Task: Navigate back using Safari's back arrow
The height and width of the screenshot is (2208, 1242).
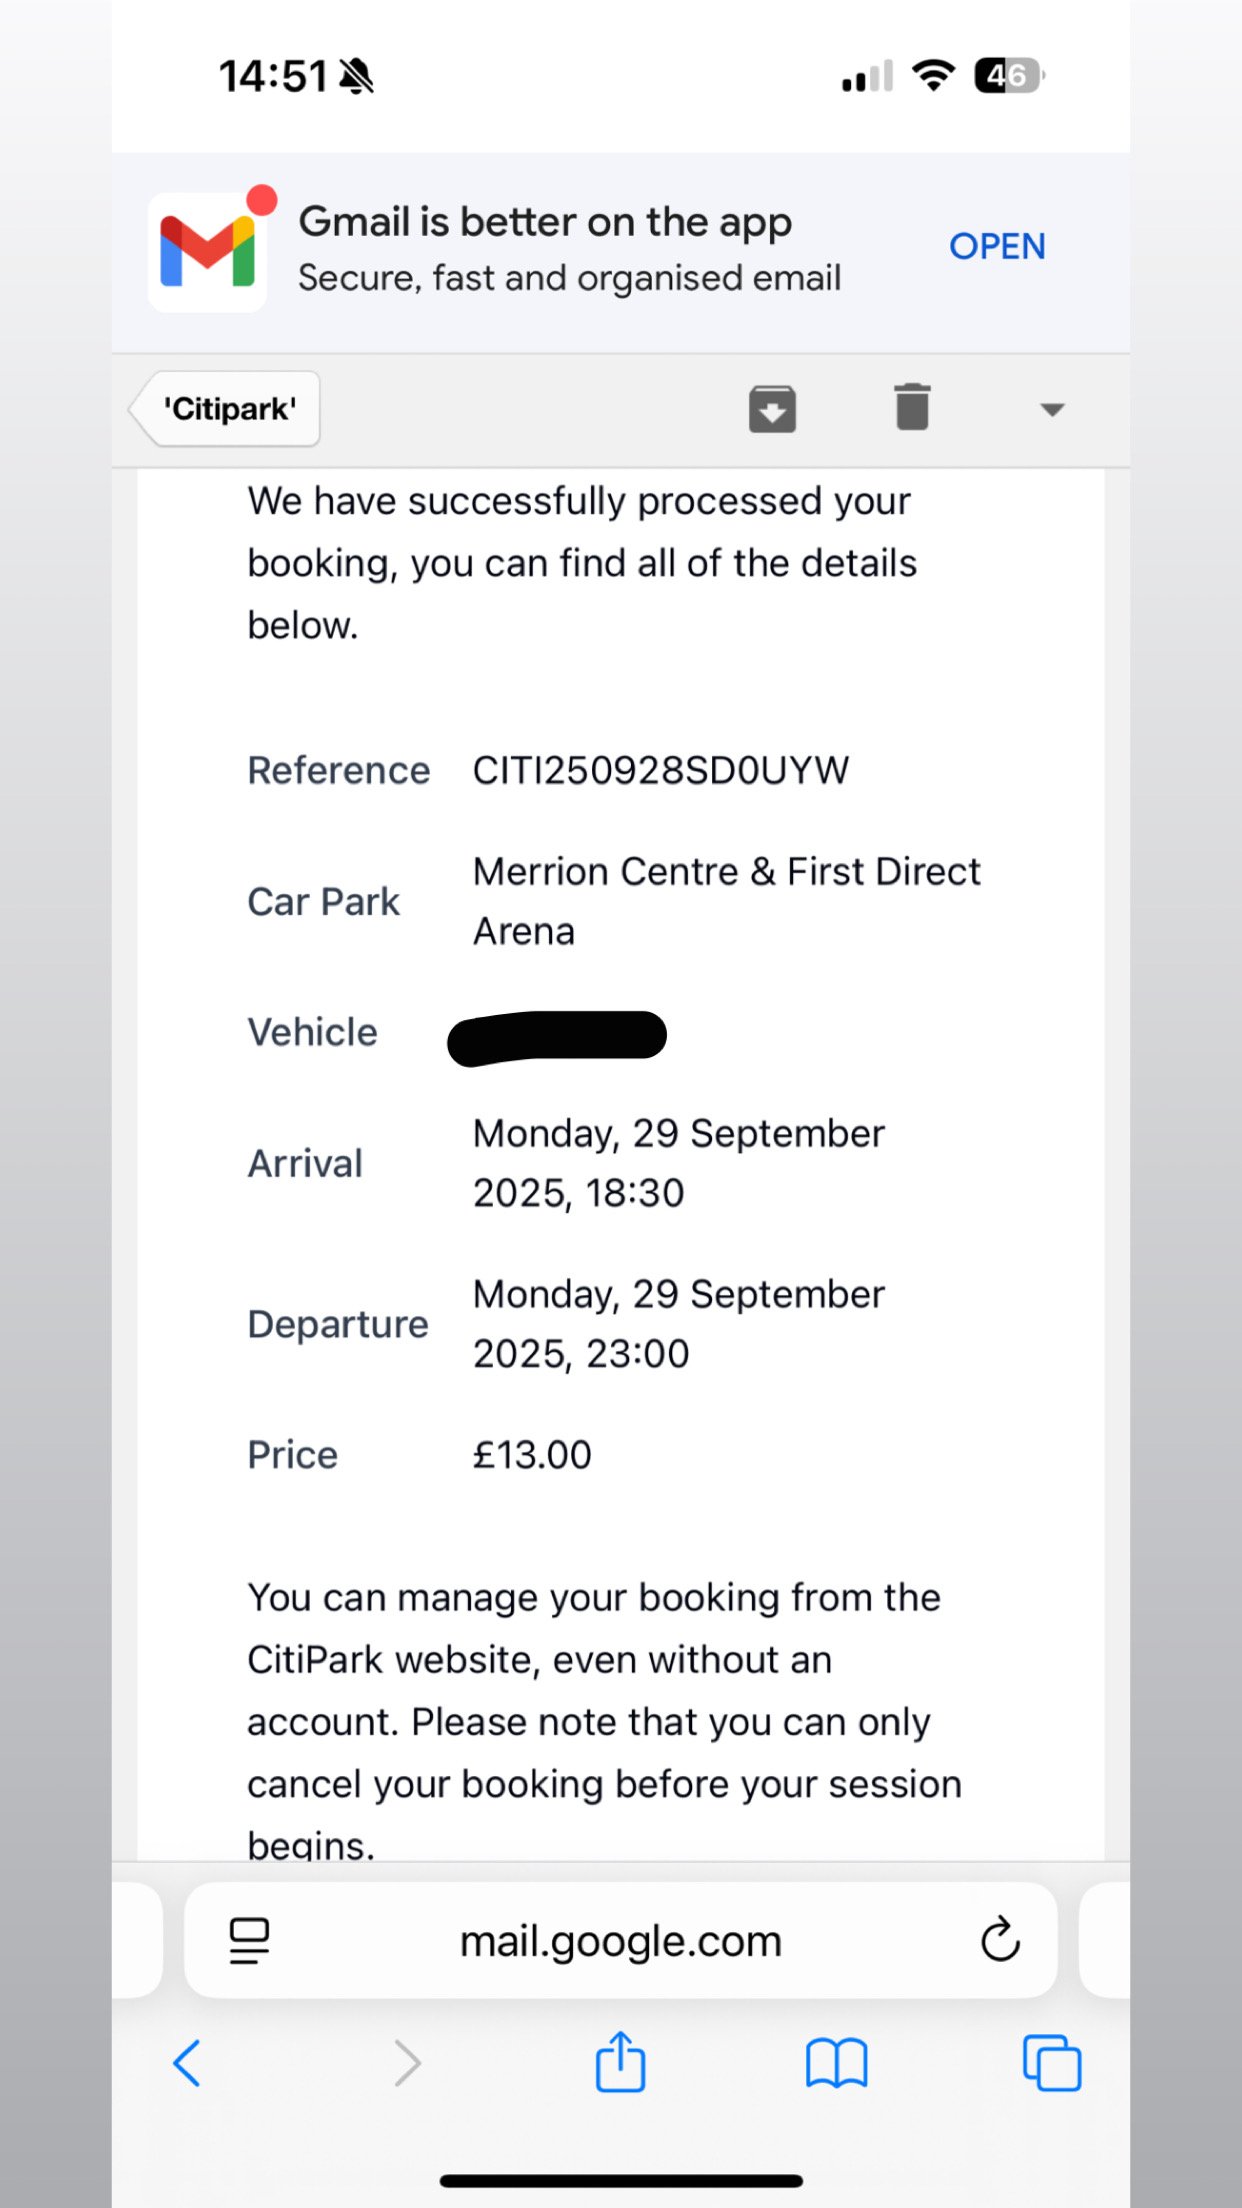Action: 187,2063
